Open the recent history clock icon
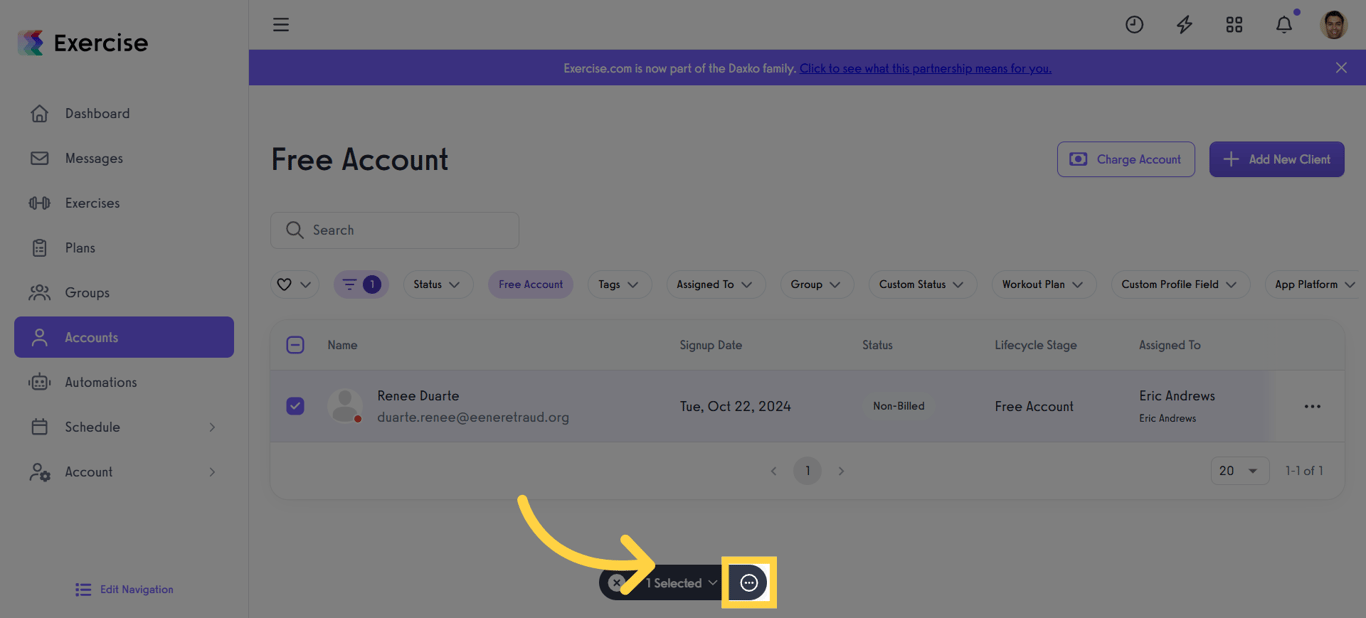 [x=1134, y=24]
